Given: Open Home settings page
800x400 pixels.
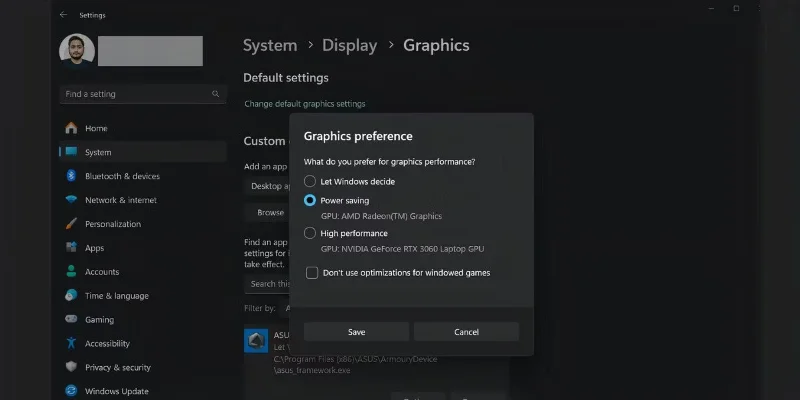Looking at the screenshot, I should click(x=96, y=129).
